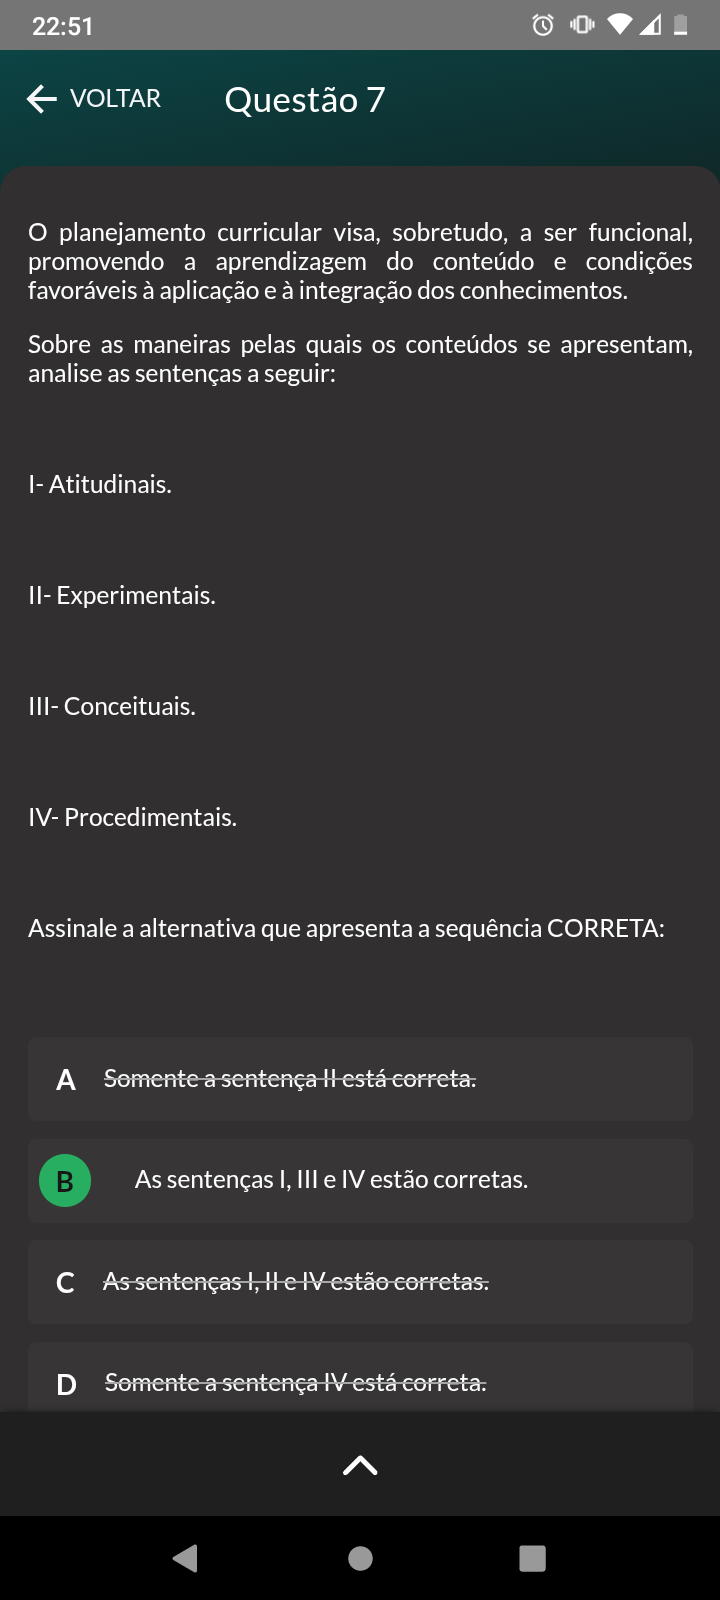Screen dimensions: 720x1600
Task: Go back via VOLTAR label
Action: 115,99
